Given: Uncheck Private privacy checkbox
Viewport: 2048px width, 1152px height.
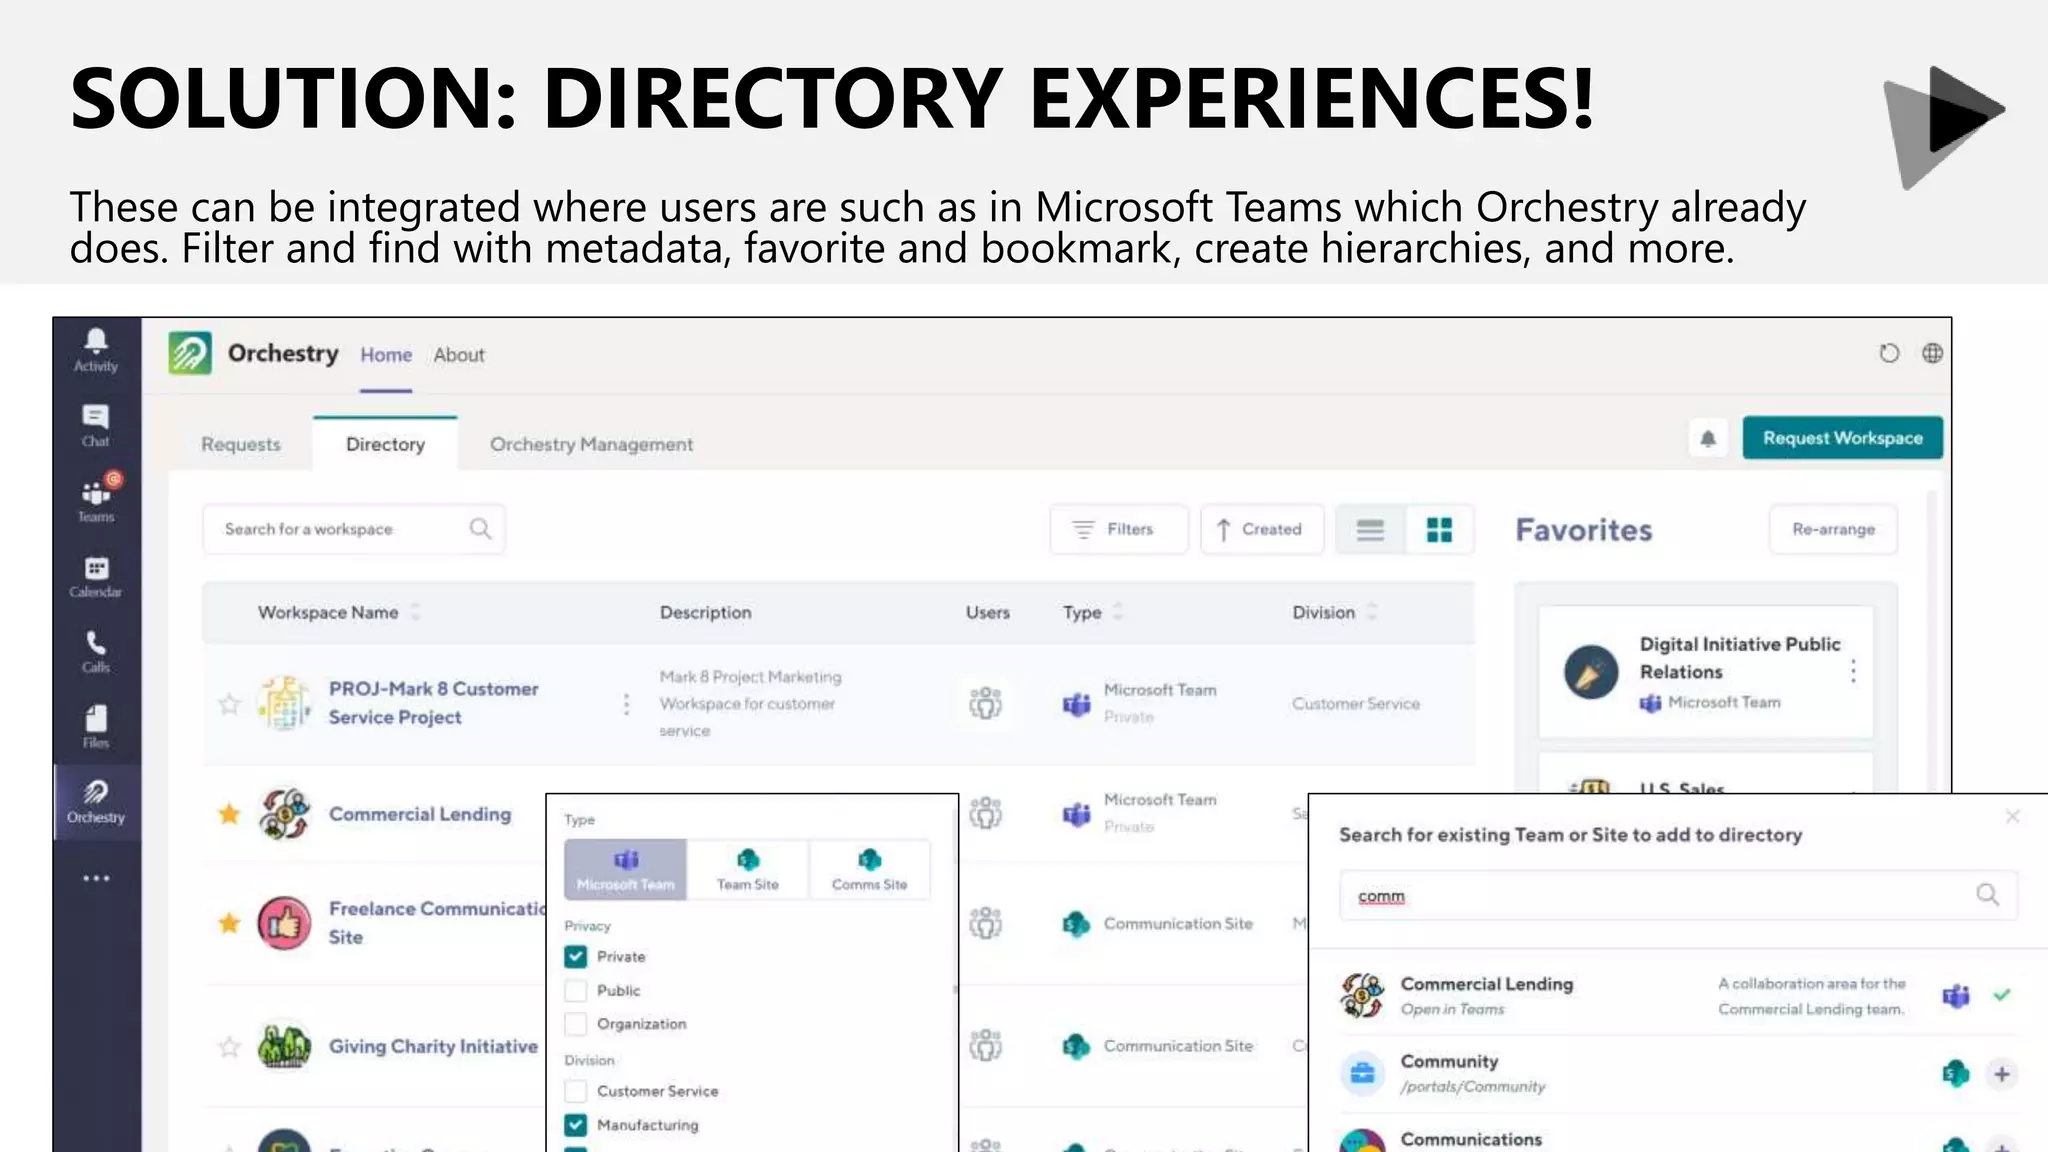Looking at the screenshot, I should [576, 957].
